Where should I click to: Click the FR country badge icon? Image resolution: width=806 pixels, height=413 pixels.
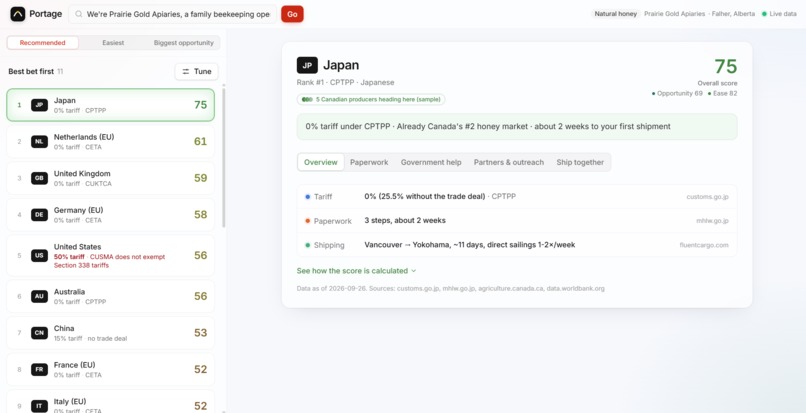40,369
